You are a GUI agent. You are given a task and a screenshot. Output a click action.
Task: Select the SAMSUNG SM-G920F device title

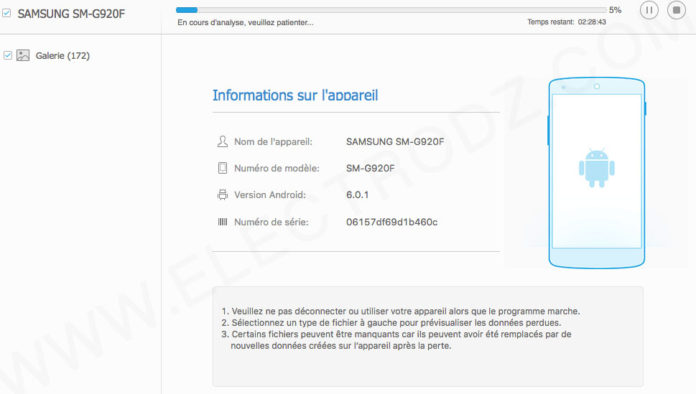point(71,14)
